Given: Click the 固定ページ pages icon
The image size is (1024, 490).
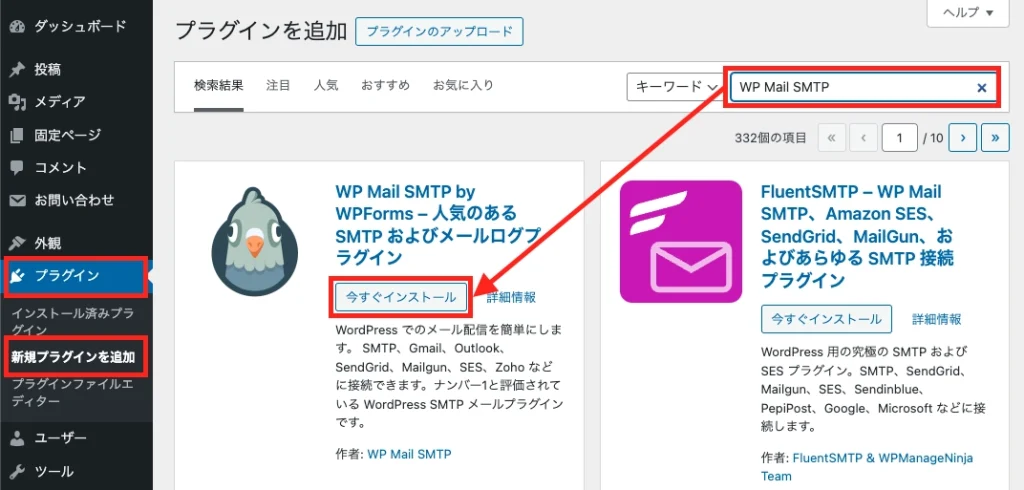Looking at the screenshot, I should (x=17, y=135).
